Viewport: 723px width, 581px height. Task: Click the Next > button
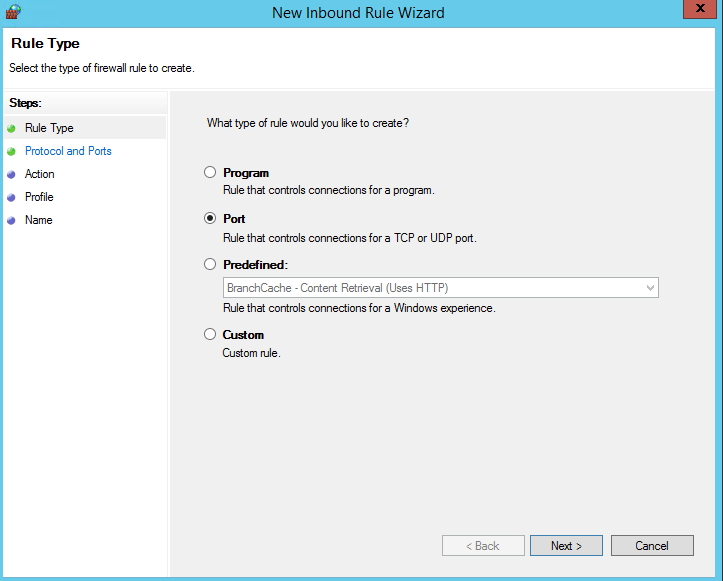(x=566, y=545)
